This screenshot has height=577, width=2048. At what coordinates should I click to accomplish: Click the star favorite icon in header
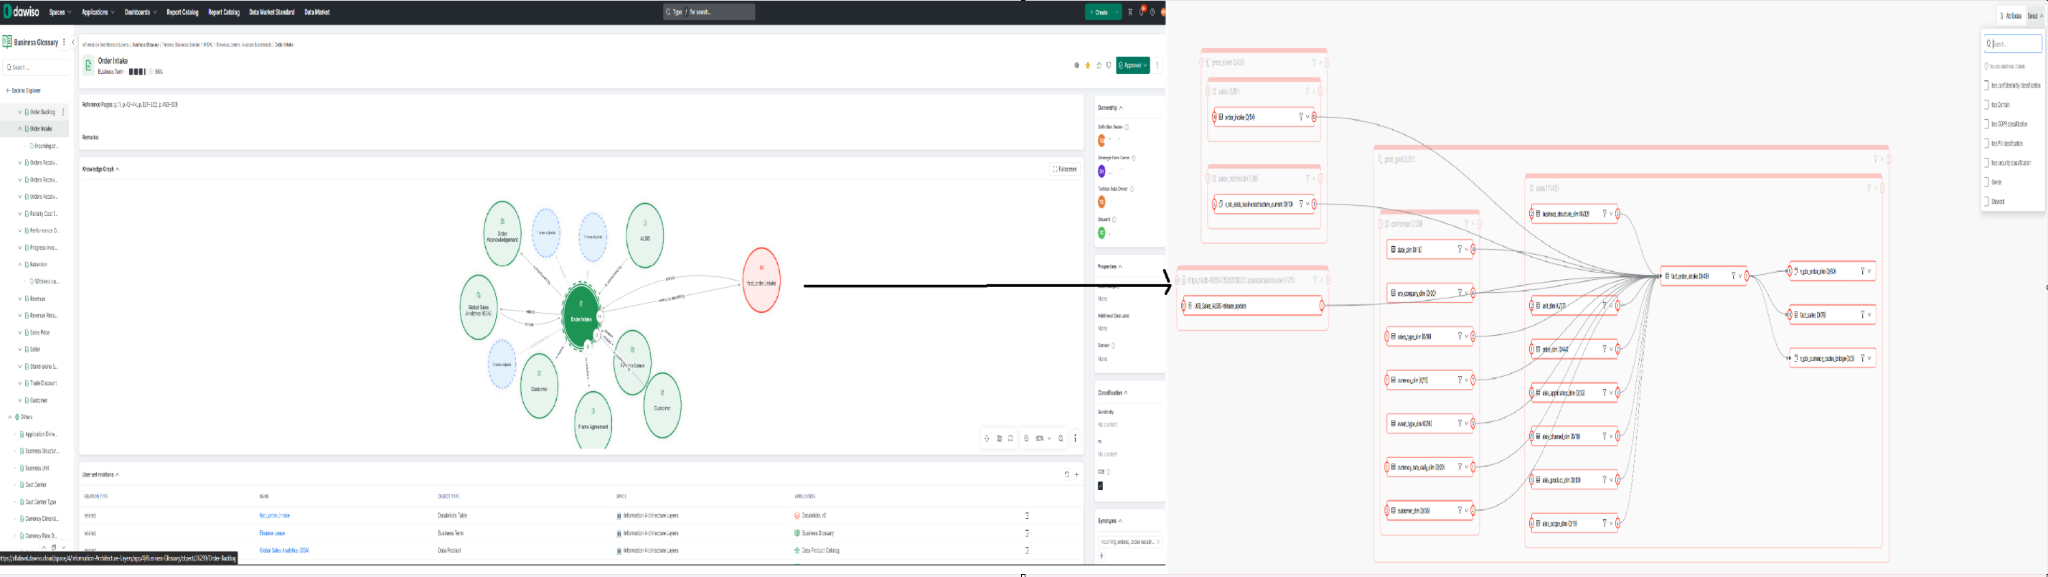[1088, 65]
